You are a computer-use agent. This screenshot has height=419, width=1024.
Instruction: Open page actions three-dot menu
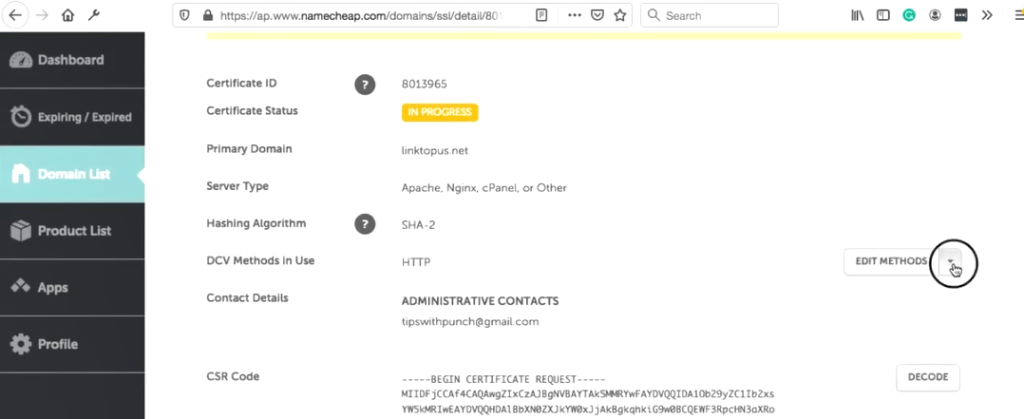(574, 15)
